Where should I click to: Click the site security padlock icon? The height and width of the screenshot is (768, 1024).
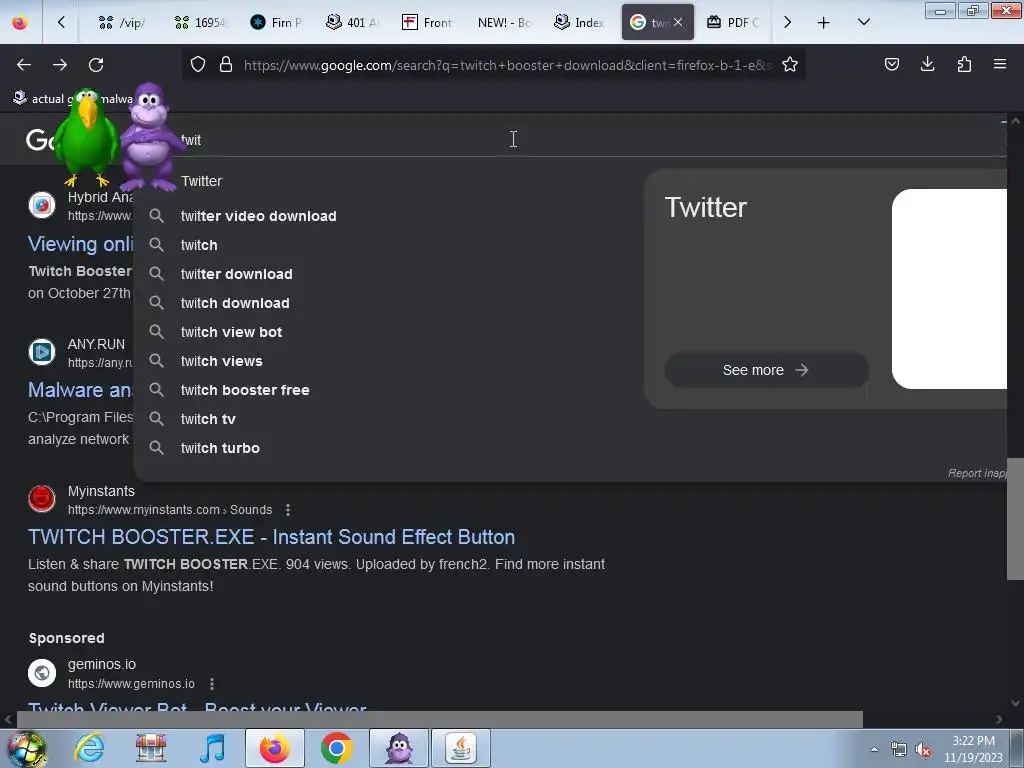(x=226, y=65)
